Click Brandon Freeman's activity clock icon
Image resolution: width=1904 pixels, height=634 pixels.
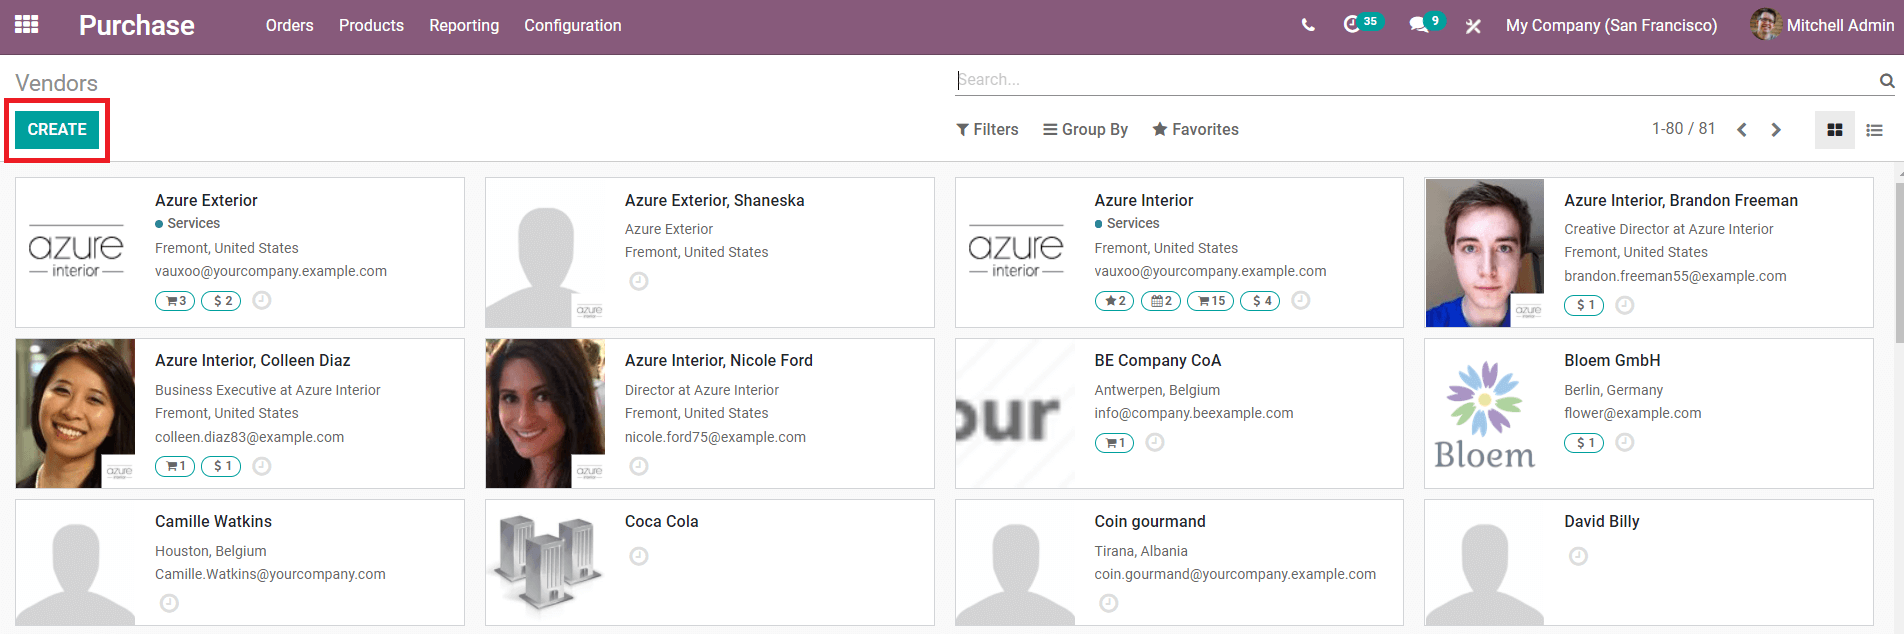coord(1625,305)
